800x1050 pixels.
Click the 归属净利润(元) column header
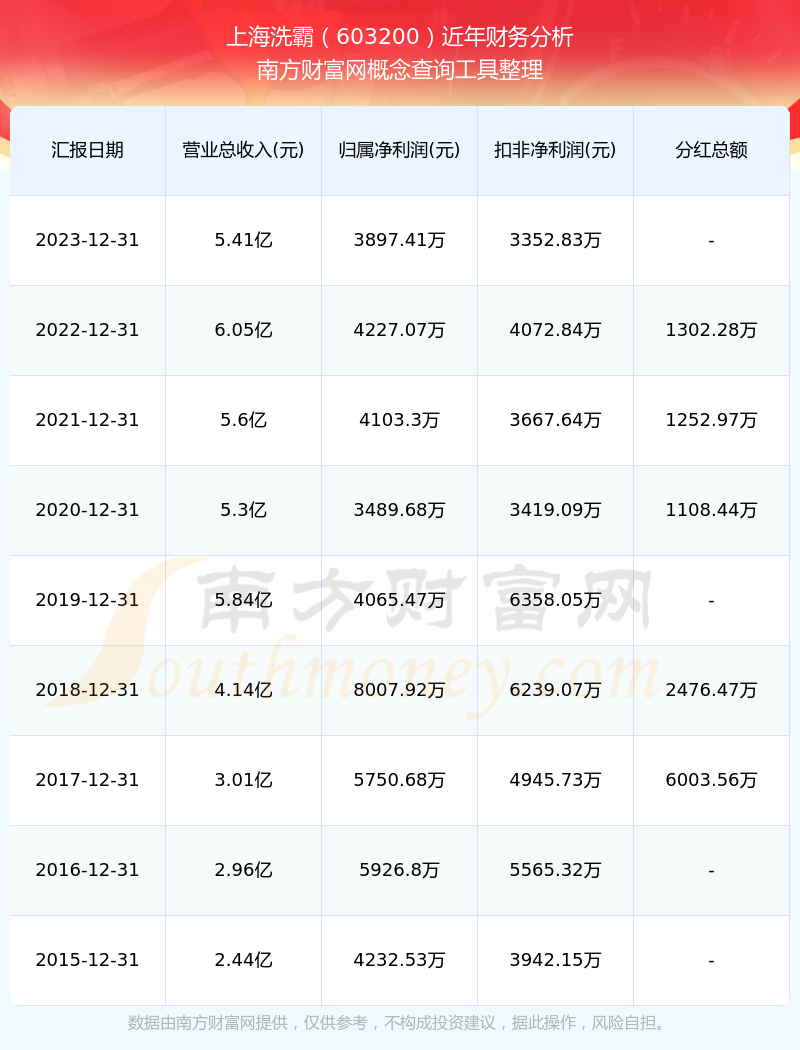pyautogui.click(x=400, y=150)
